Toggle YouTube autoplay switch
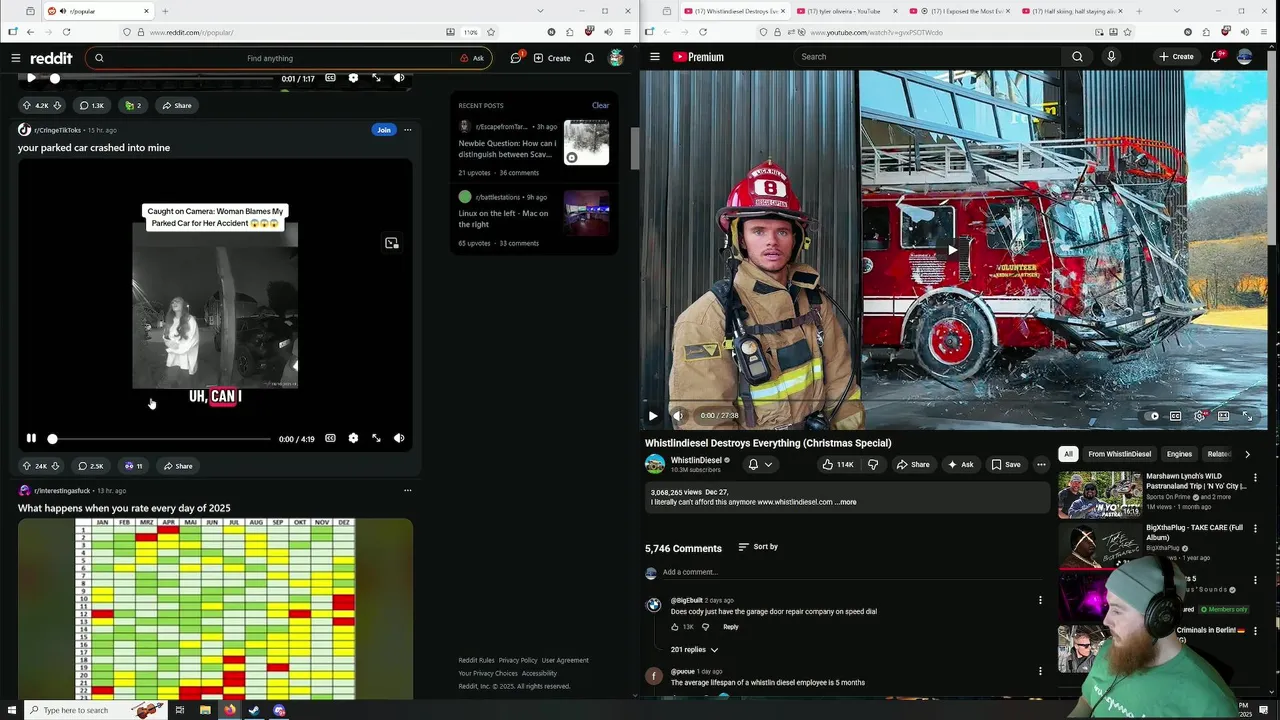Viewport: 1280px width, 720px height. [1152, 416]
